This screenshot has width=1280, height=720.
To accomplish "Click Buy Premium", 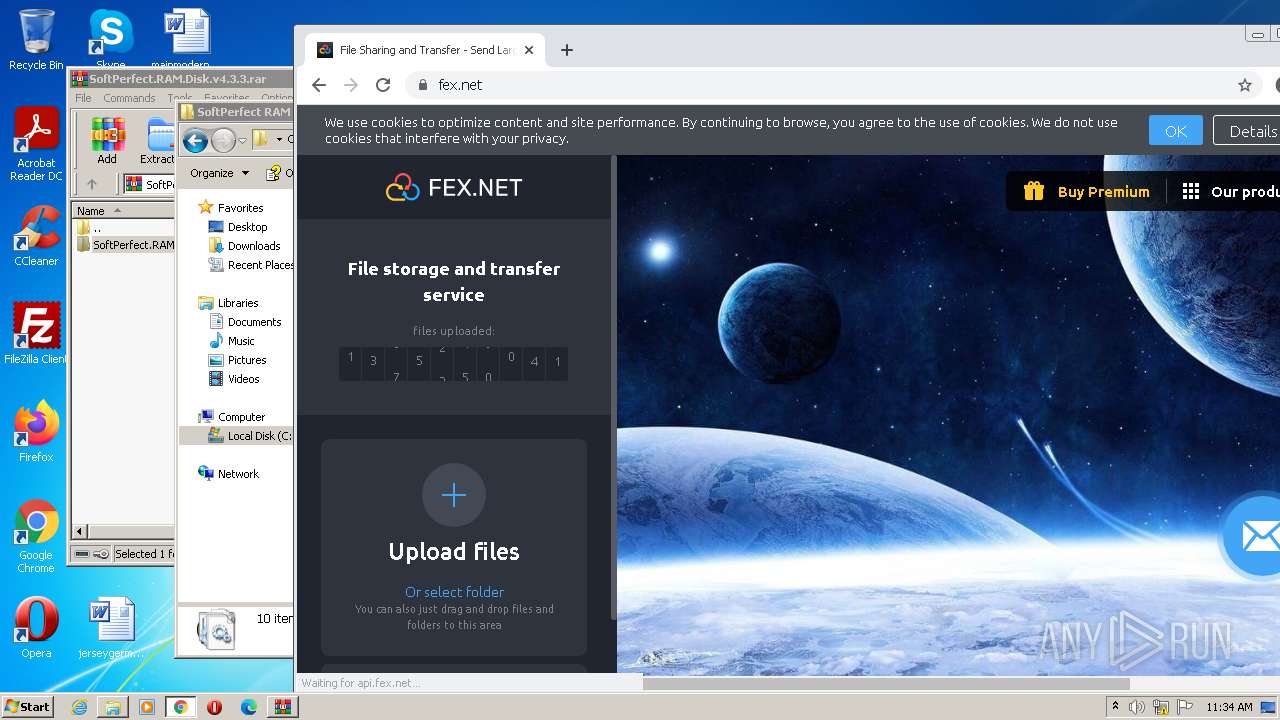I will [x=1104, y=192].
